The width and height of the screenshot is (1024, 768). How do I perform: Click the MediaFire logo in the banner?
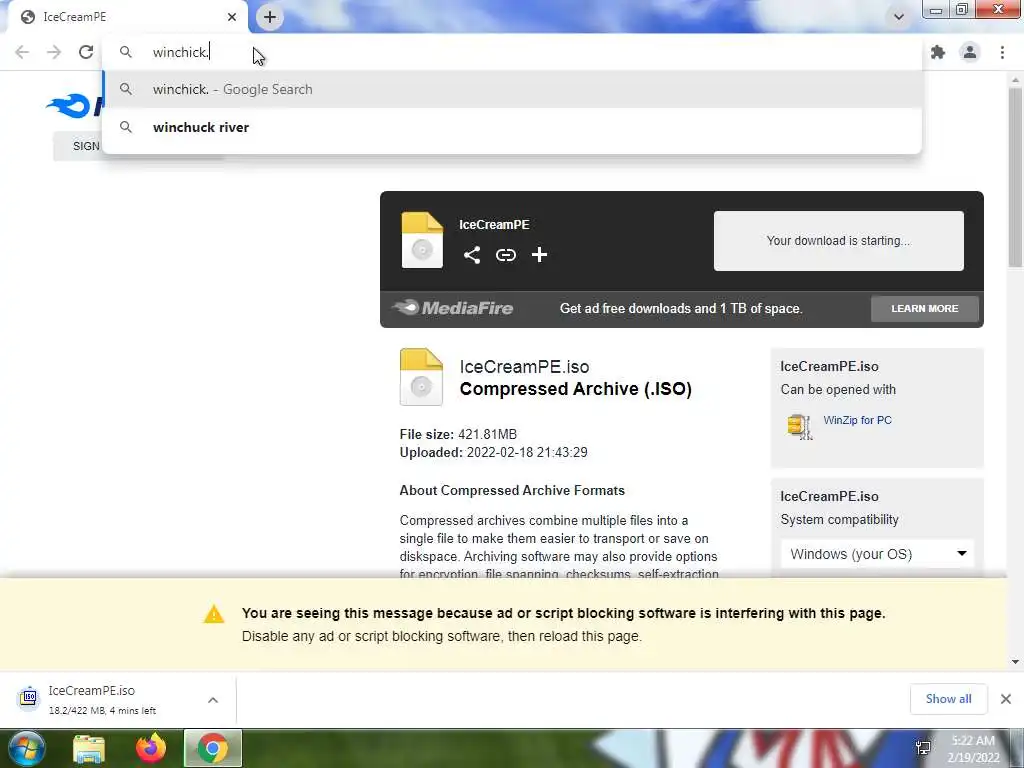[x=453, y=308]
